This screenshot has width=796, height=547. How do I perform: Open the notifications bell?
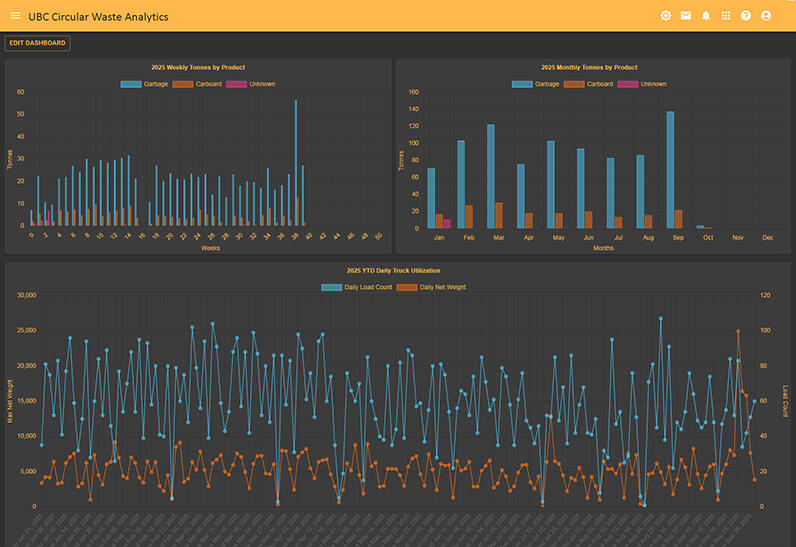point(706,16)
